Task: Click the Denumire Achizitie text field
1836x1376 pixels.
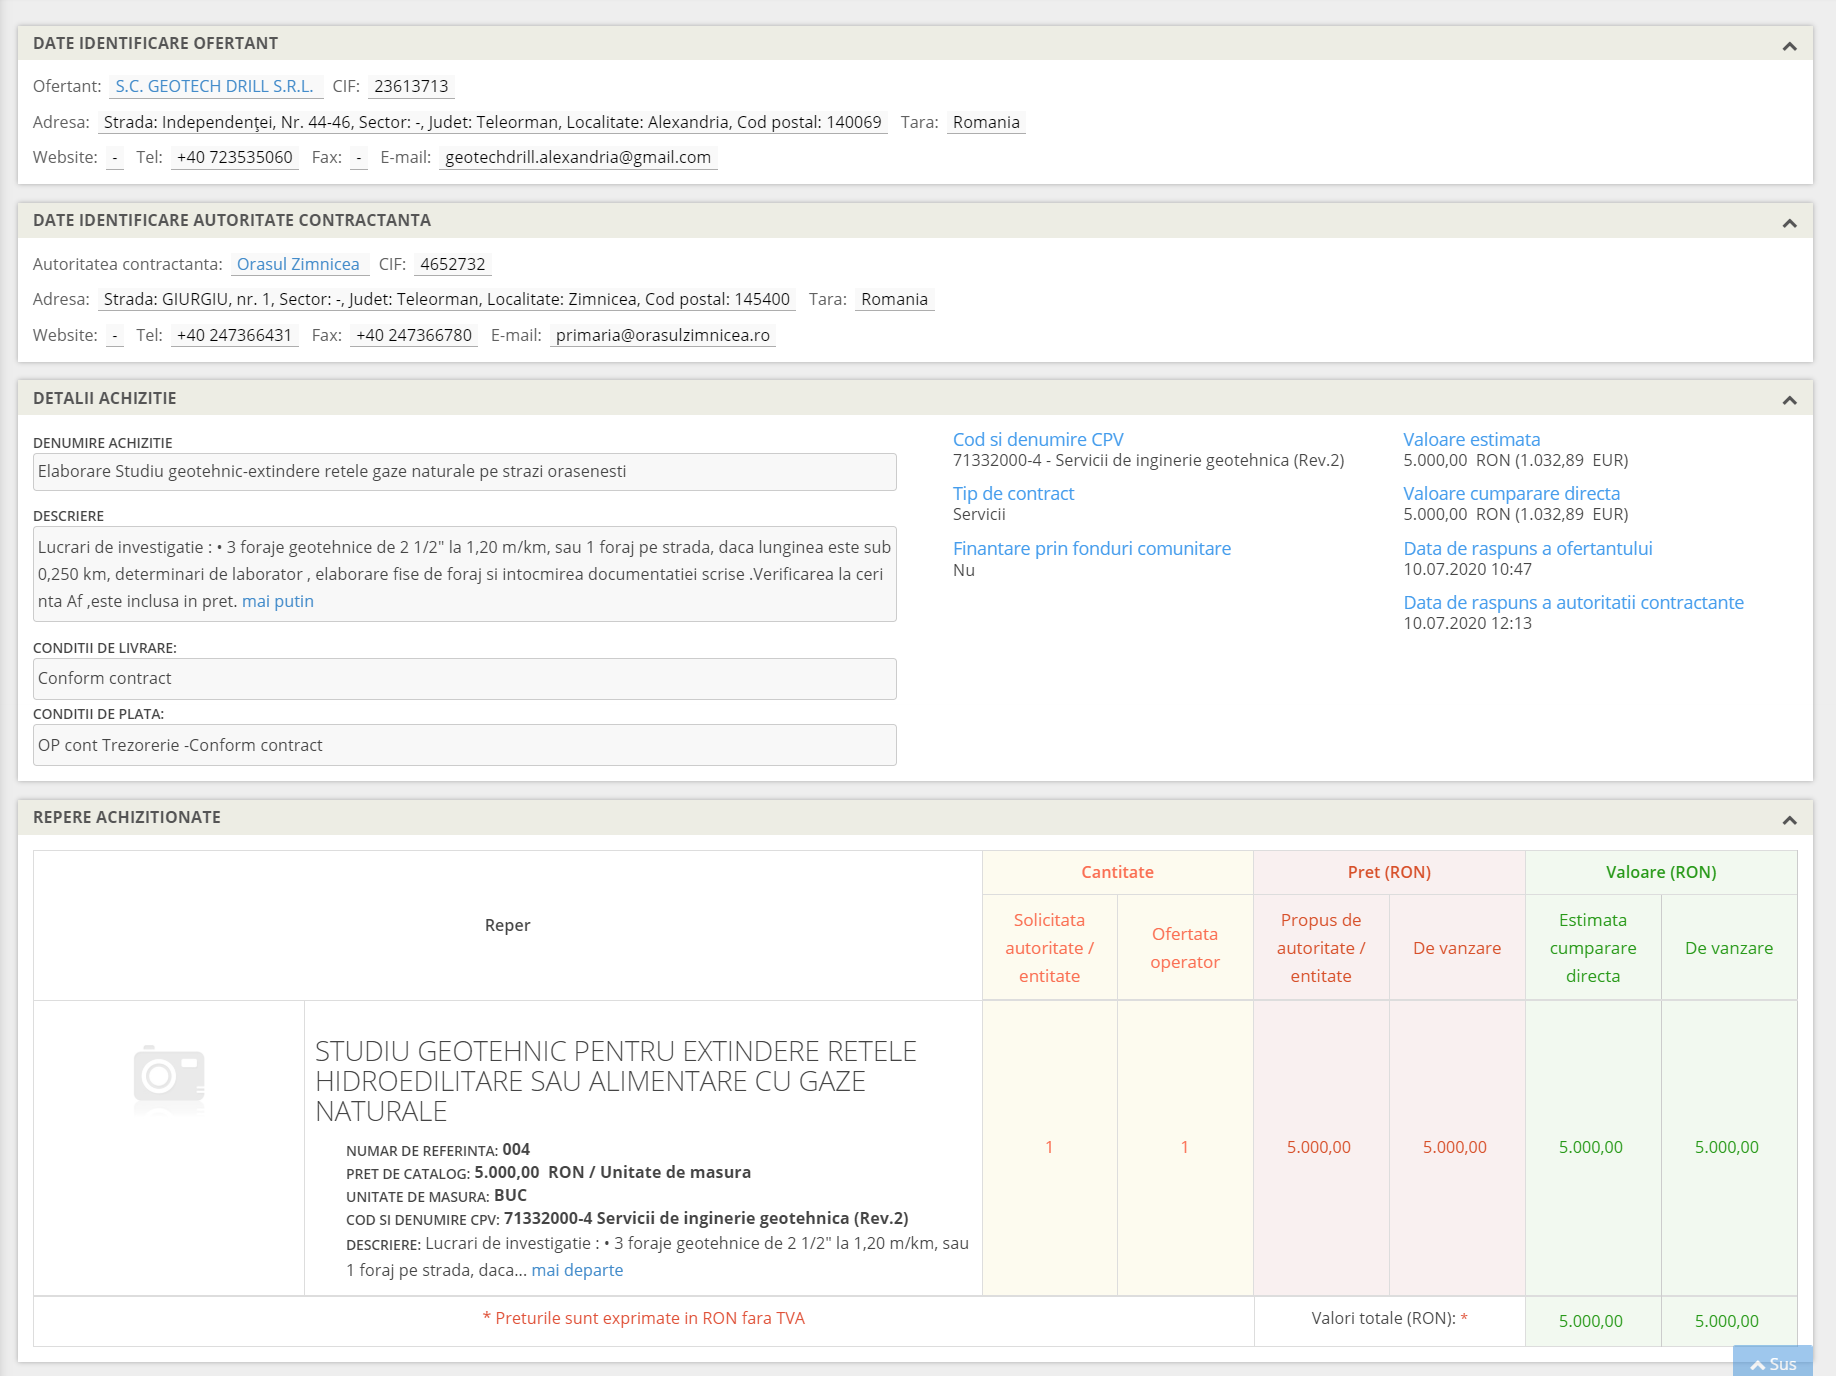Action: [x=465, y=472]
